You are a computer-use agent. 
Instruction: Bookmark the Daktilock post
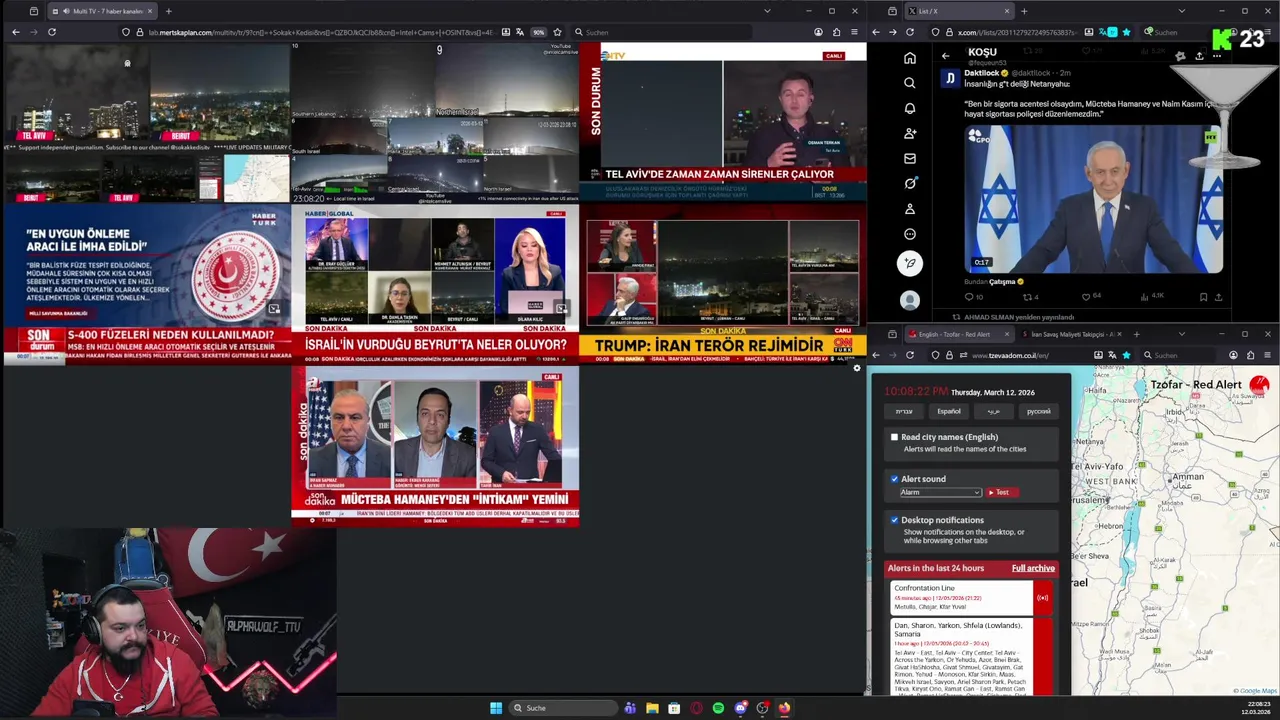click(x=1203, y=297)
